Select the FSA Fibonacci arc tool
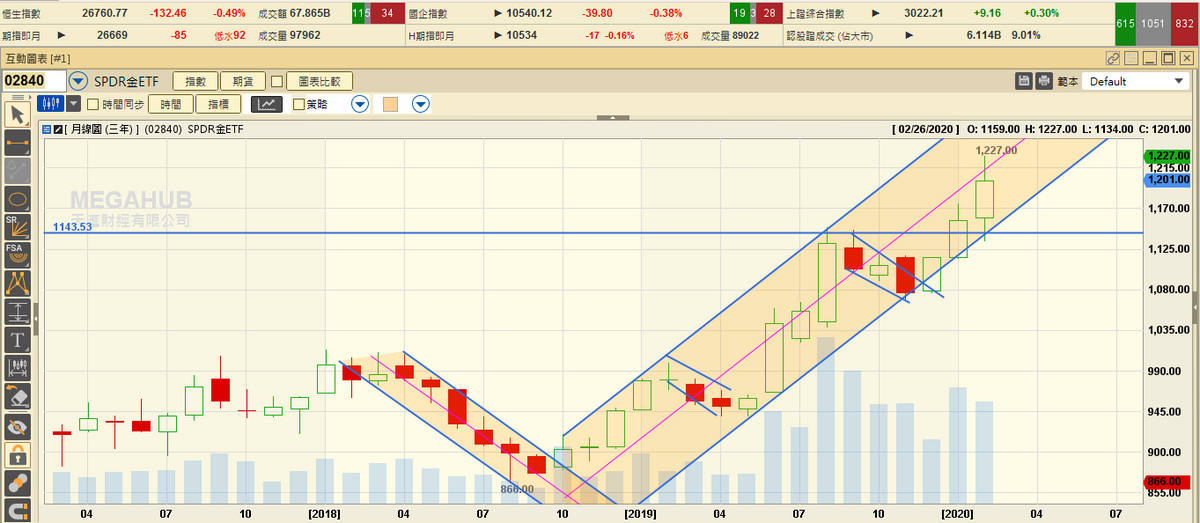Viewport: 1200px width, 523px height. [x=17, y=254]
